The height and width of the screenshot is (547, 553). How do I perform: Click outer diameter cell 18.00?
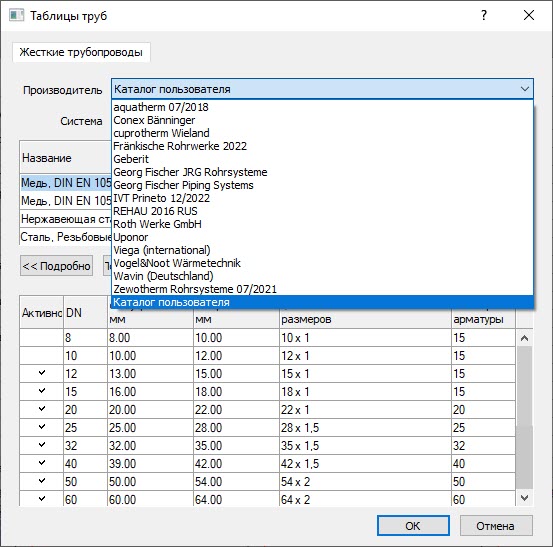point(236,391)
